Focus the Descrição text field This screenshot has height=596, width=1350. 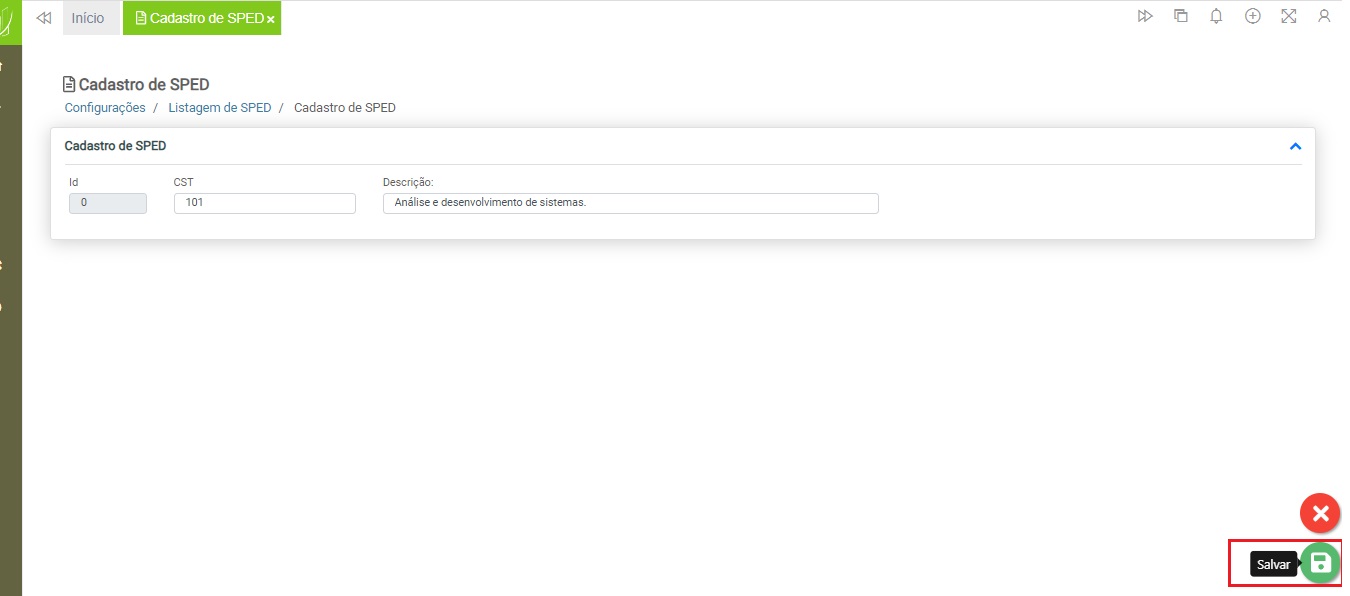click(630, 203)
